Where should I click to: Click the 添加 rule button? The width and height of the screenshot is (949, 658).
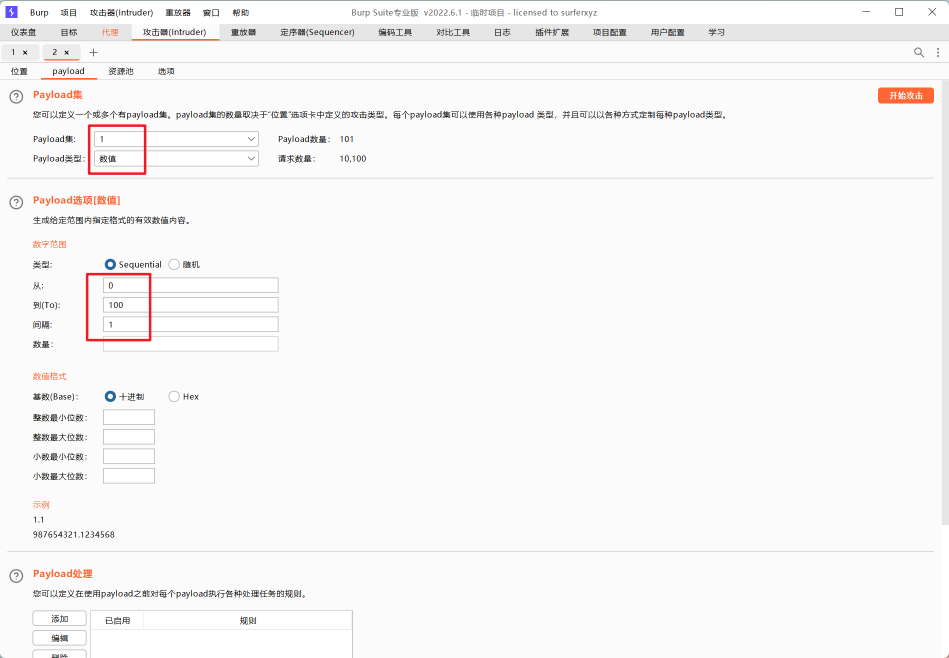[59, 619]
